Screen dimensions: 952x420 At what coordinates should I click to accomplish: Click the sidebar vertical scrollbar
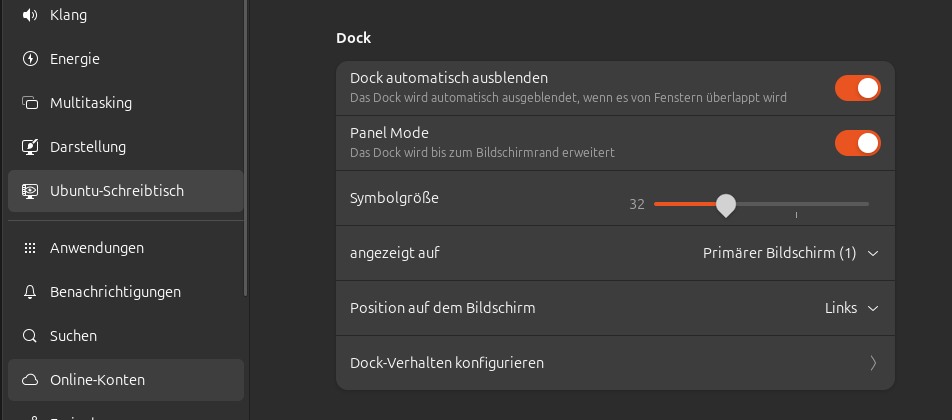click(246, 150)
